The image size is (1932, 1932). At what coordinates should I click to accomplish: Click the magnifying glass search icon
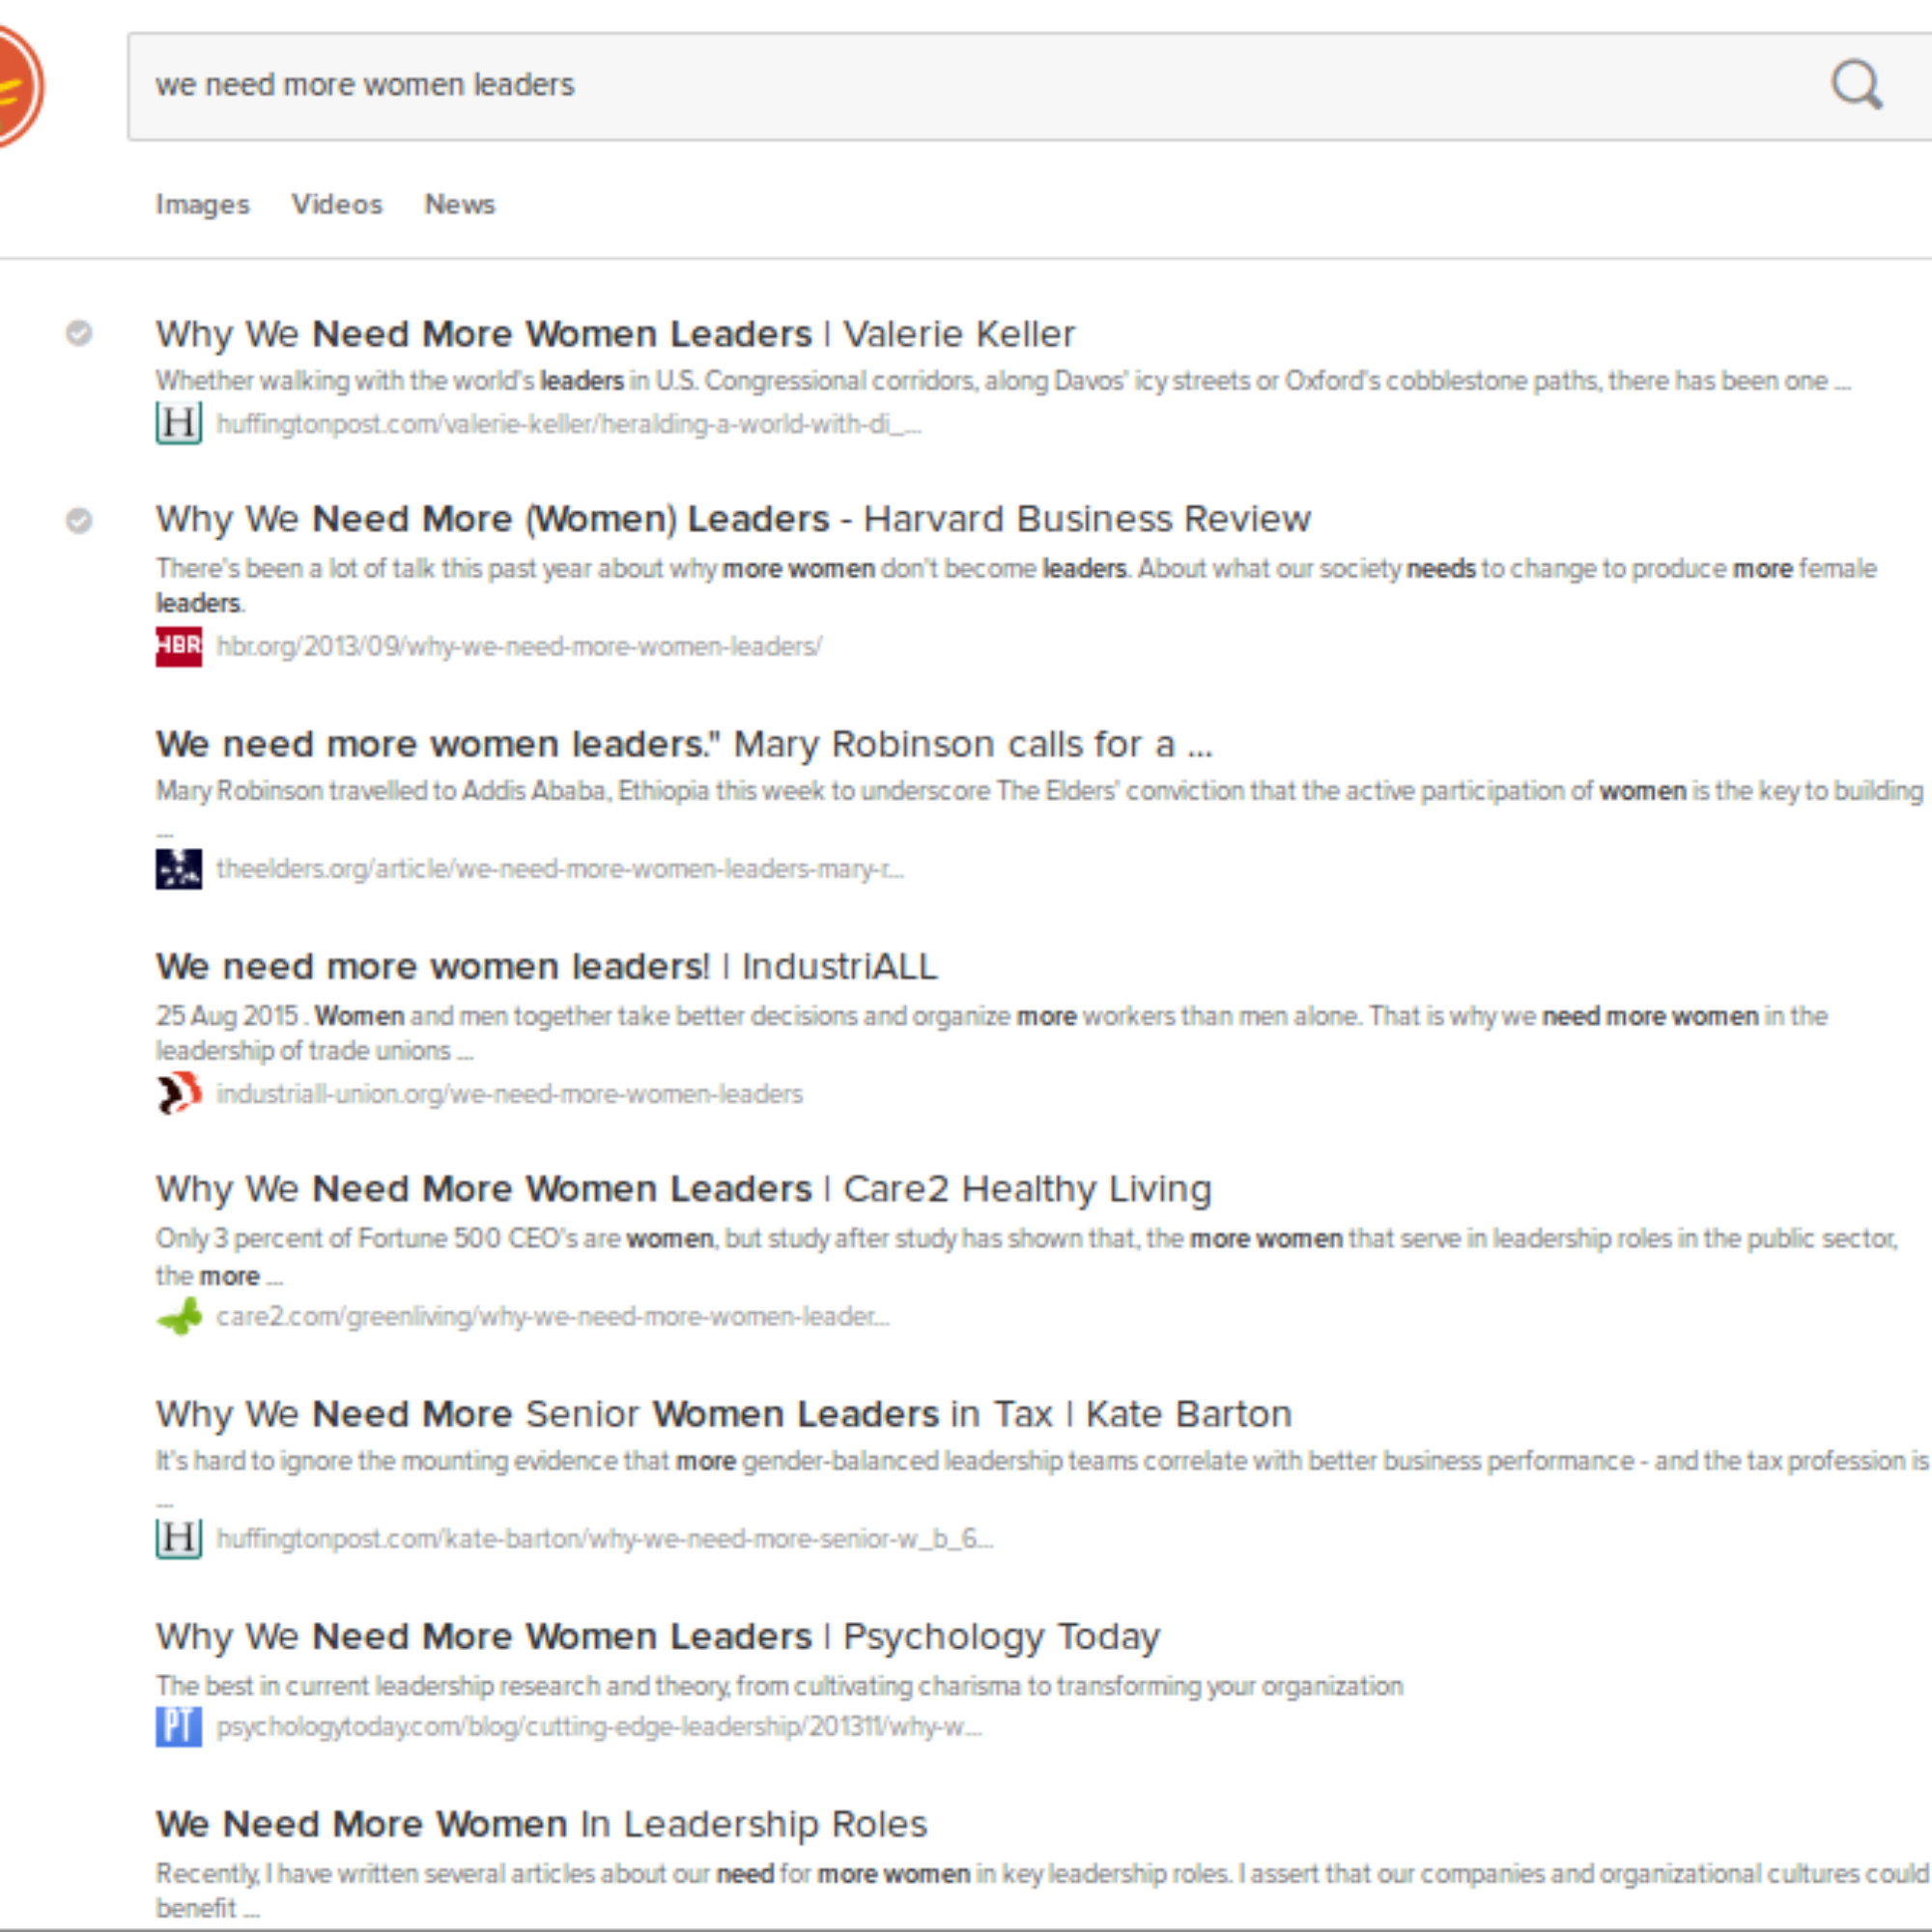1856,85
